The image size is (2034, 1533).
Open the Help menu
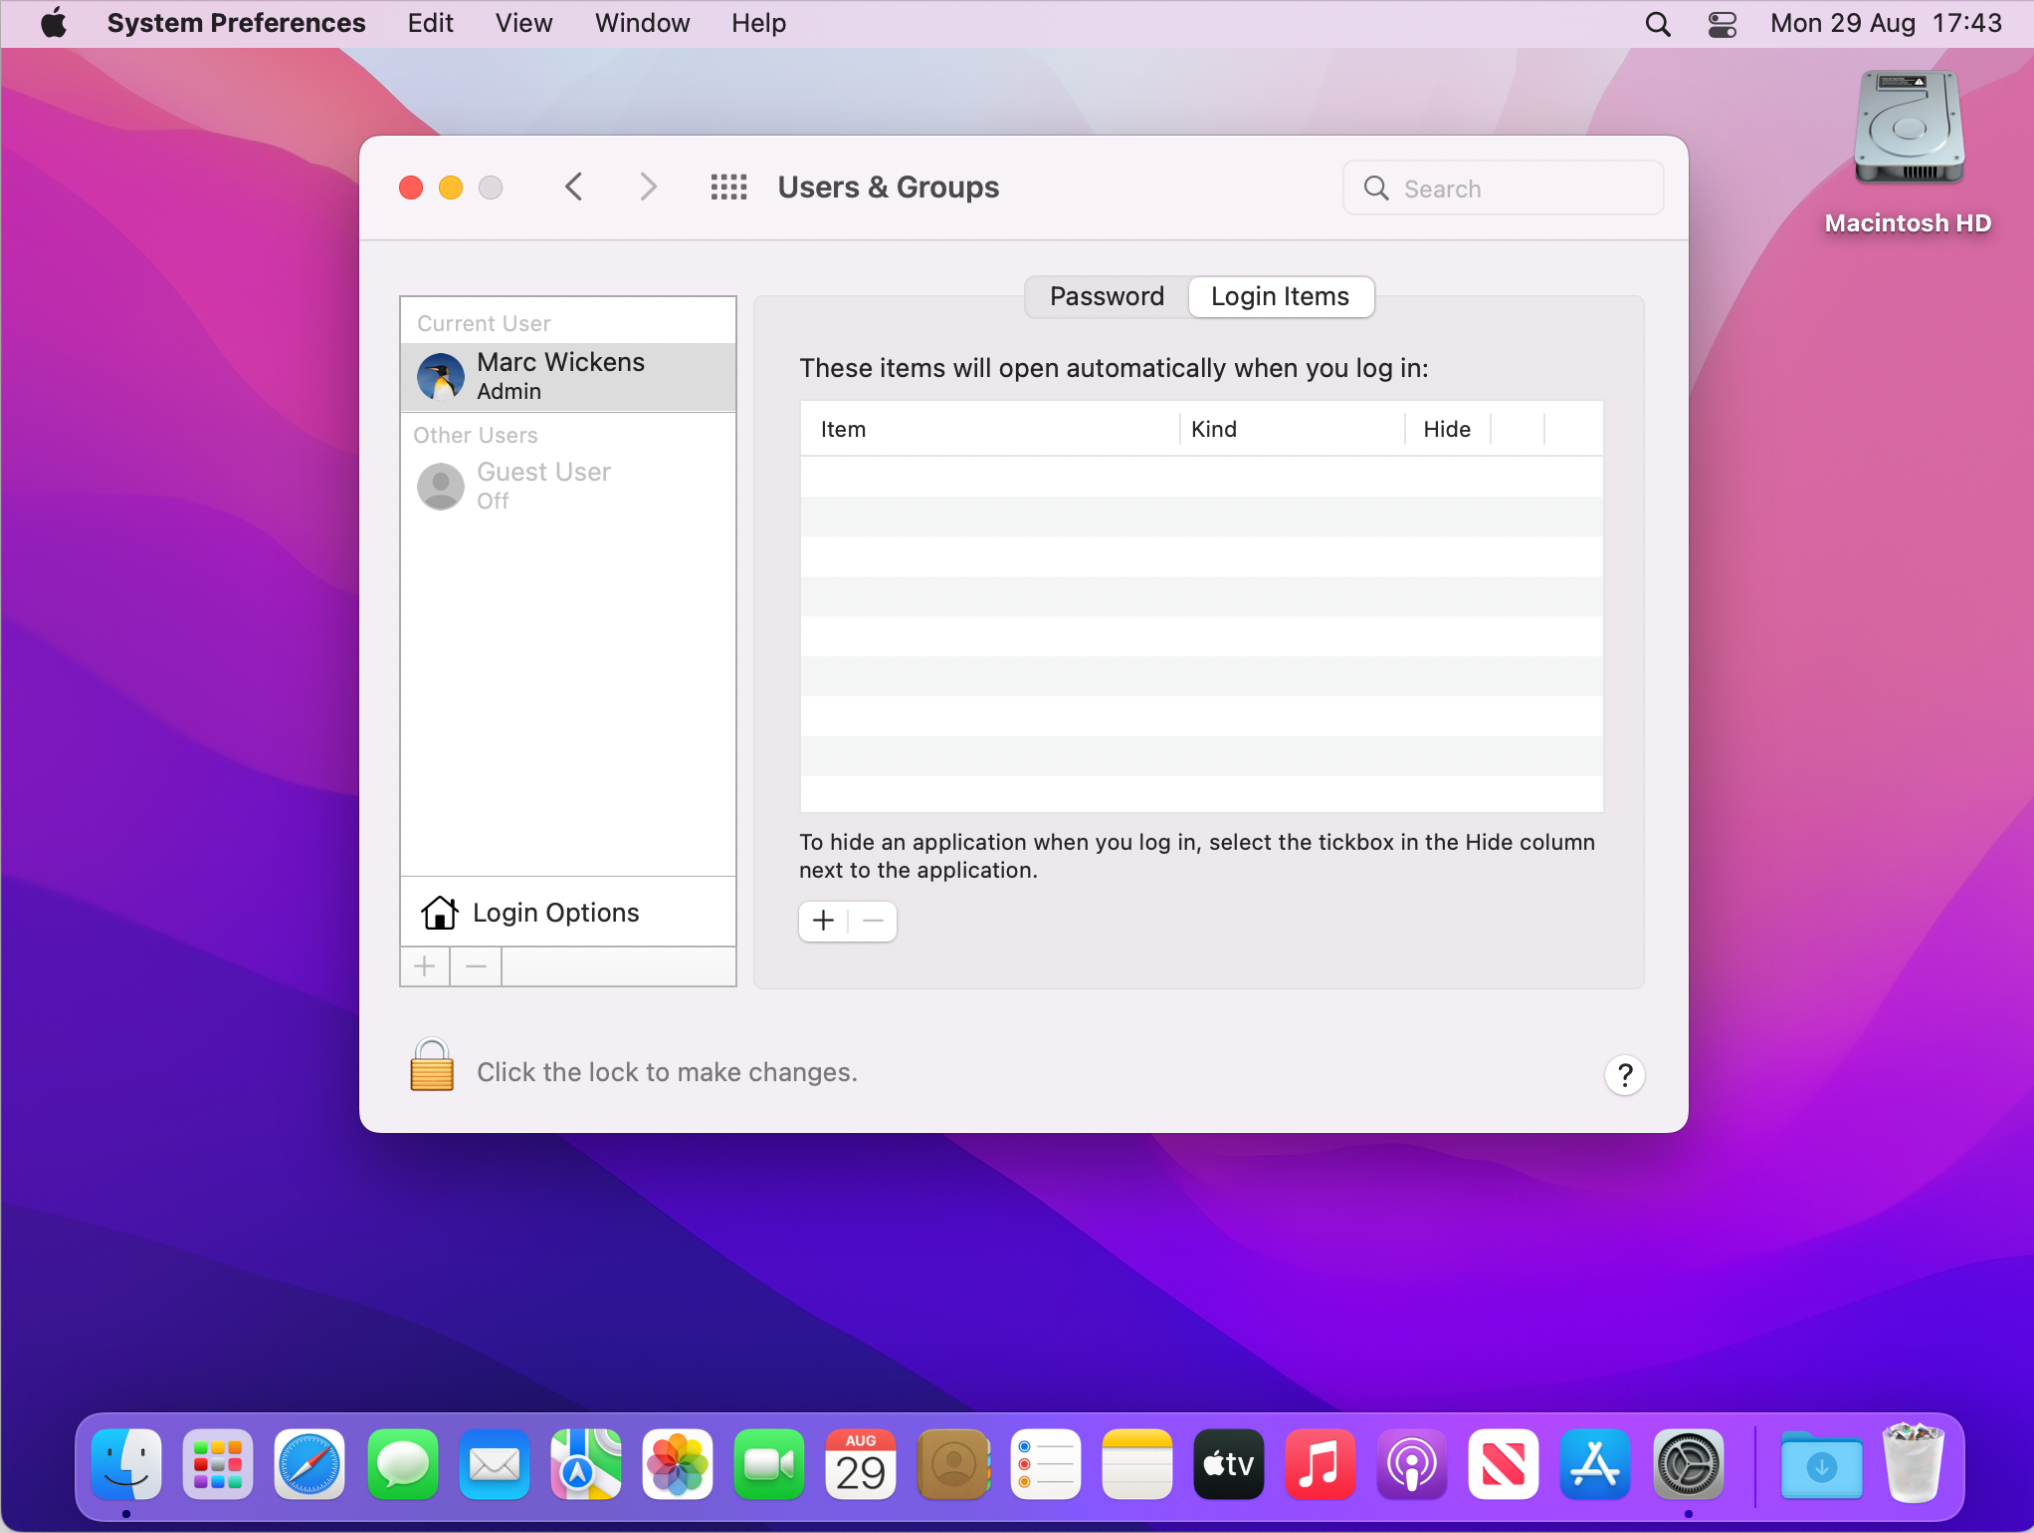click(758, 23)
